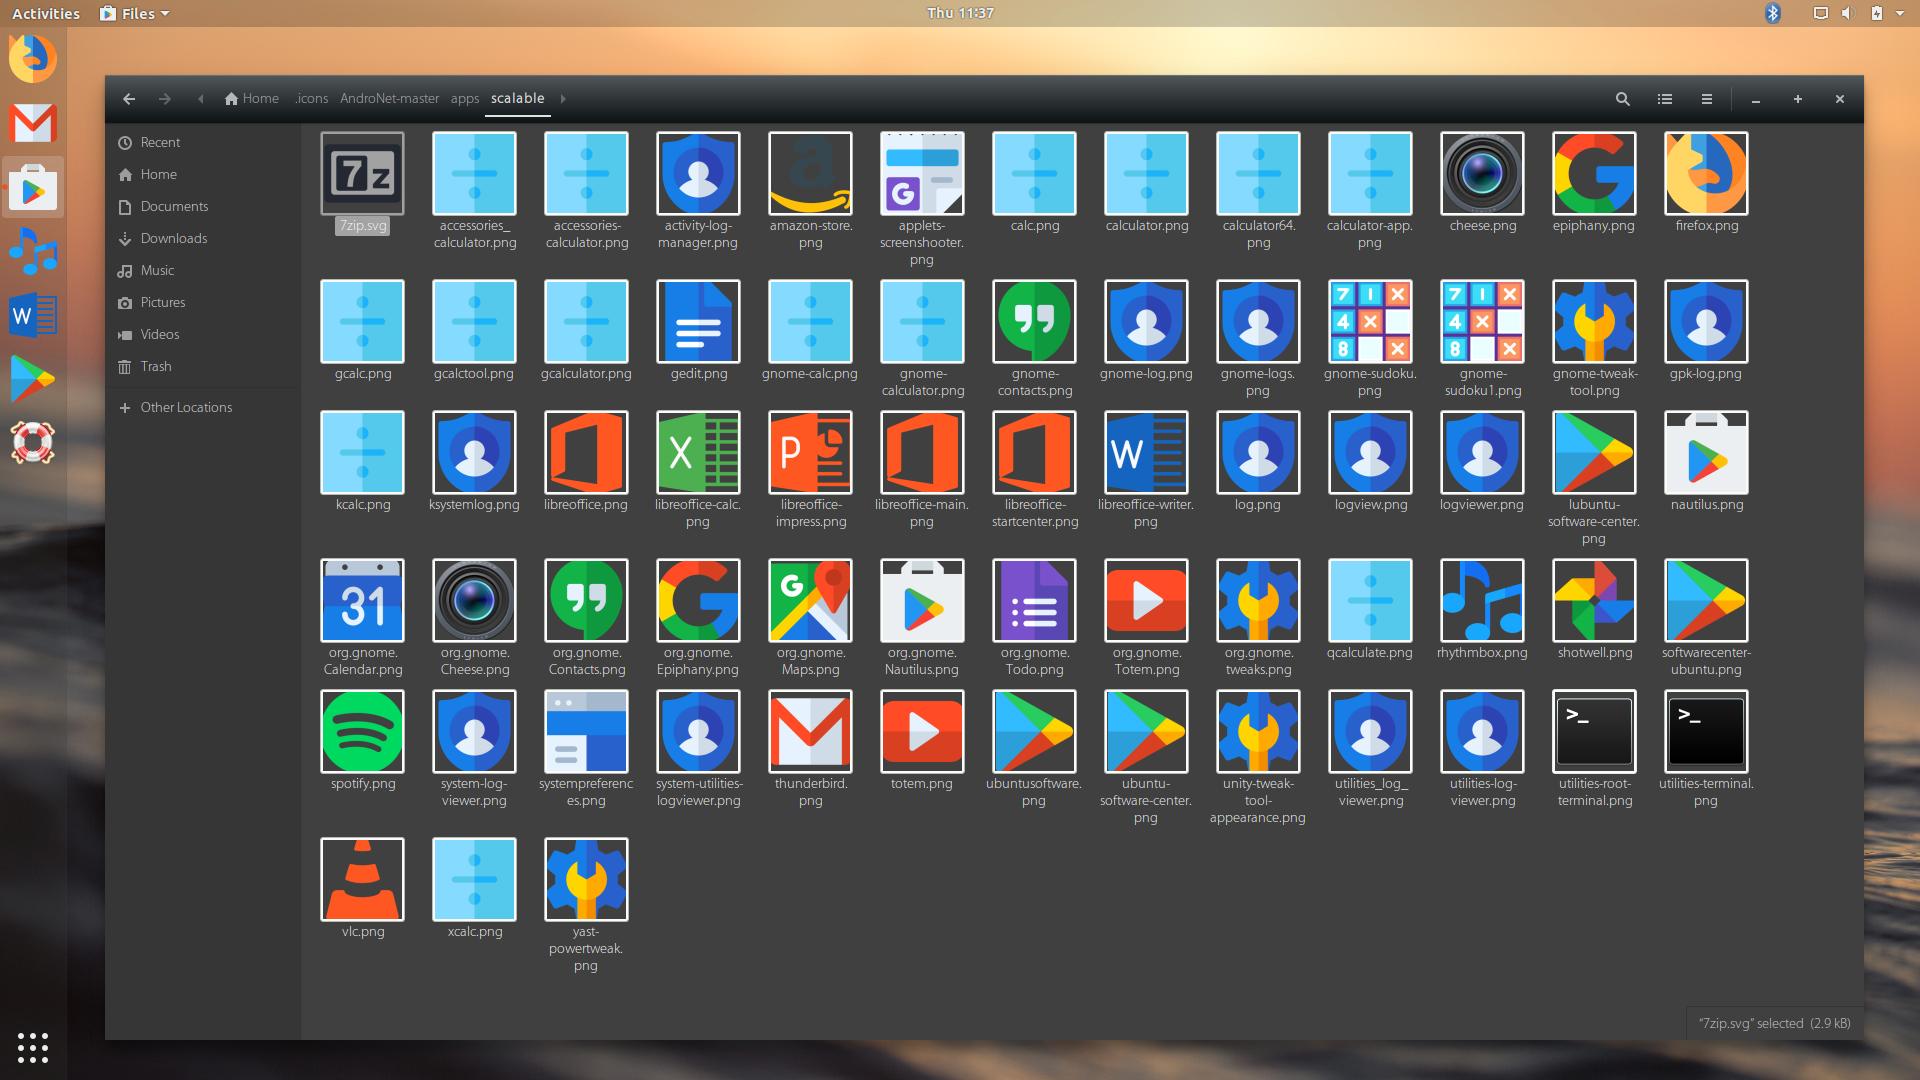
Task: Select the spotify.png file thumbnail
Action: [362, 732]
